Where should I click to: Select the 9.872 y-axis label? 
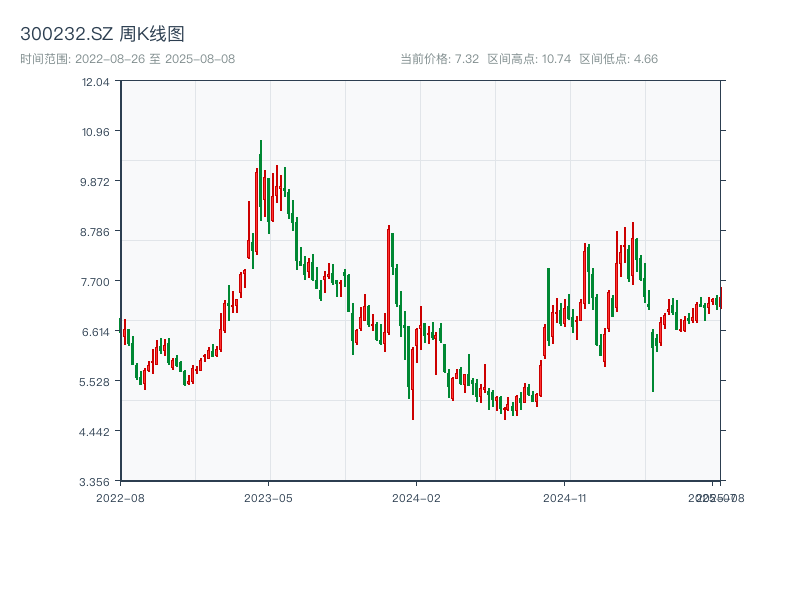tap(96, 182)
